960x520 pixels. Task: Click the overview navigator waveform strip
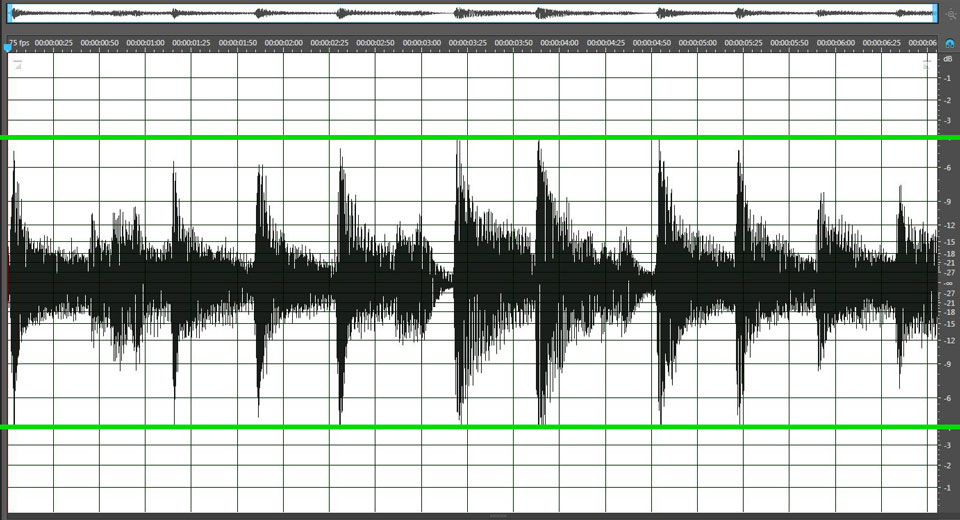[472, 13]
